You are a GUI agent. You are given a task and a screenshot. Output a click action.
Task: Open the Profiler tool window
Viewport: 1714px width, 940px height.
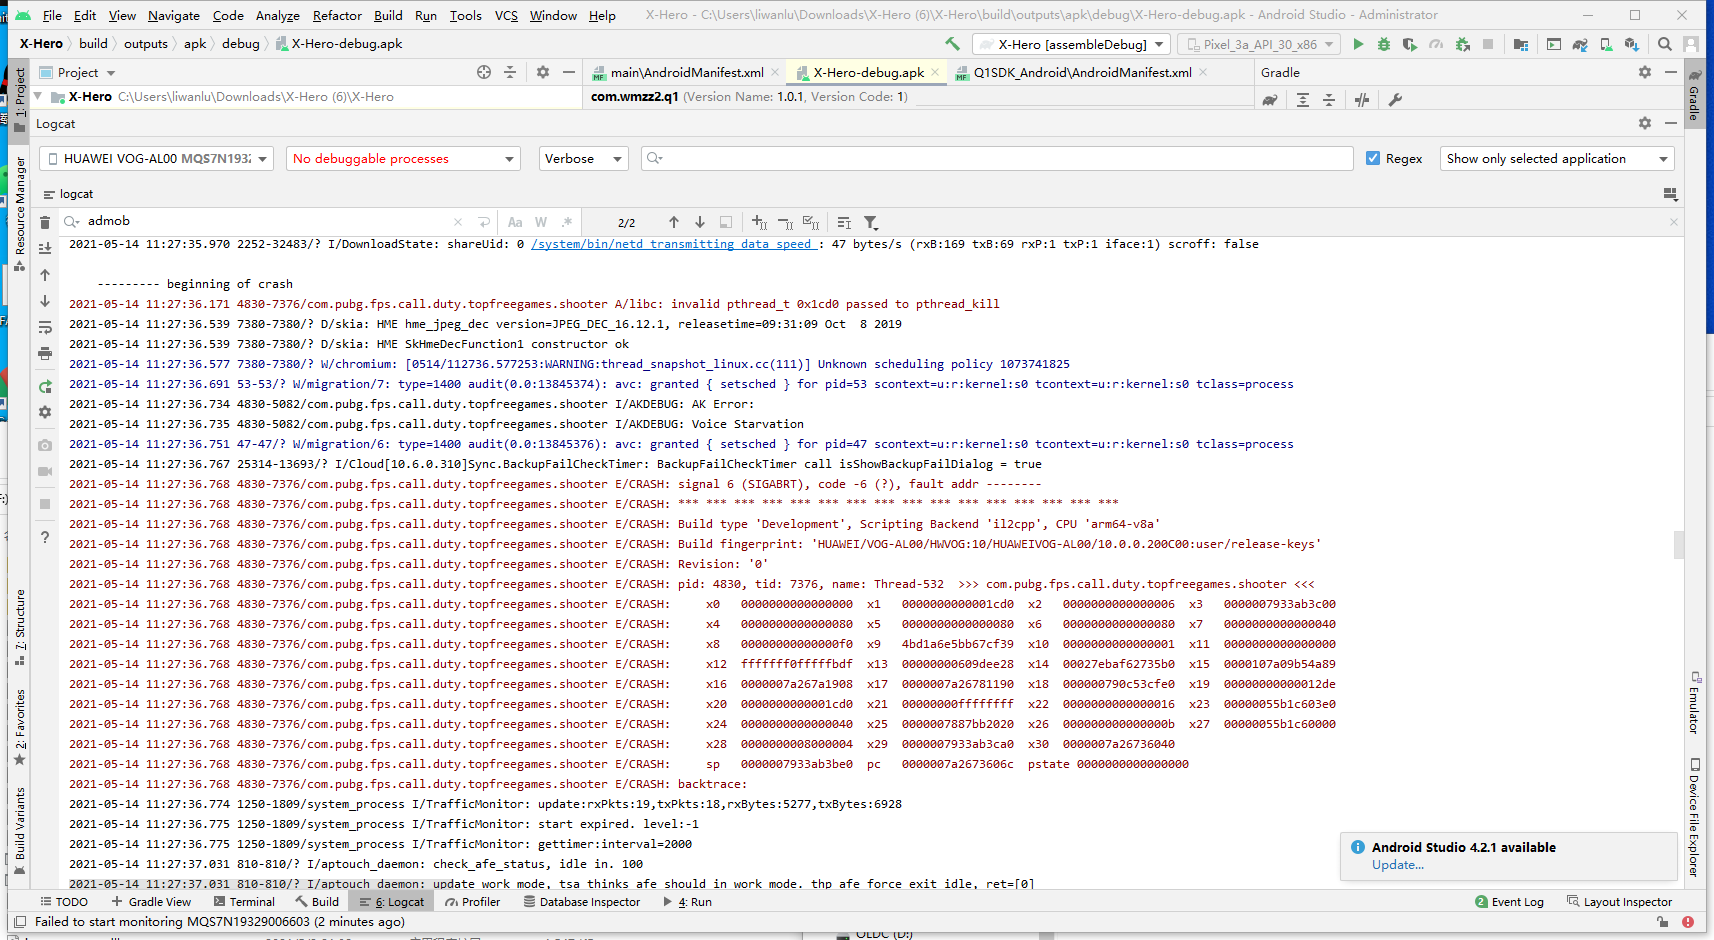coord(473,901)
